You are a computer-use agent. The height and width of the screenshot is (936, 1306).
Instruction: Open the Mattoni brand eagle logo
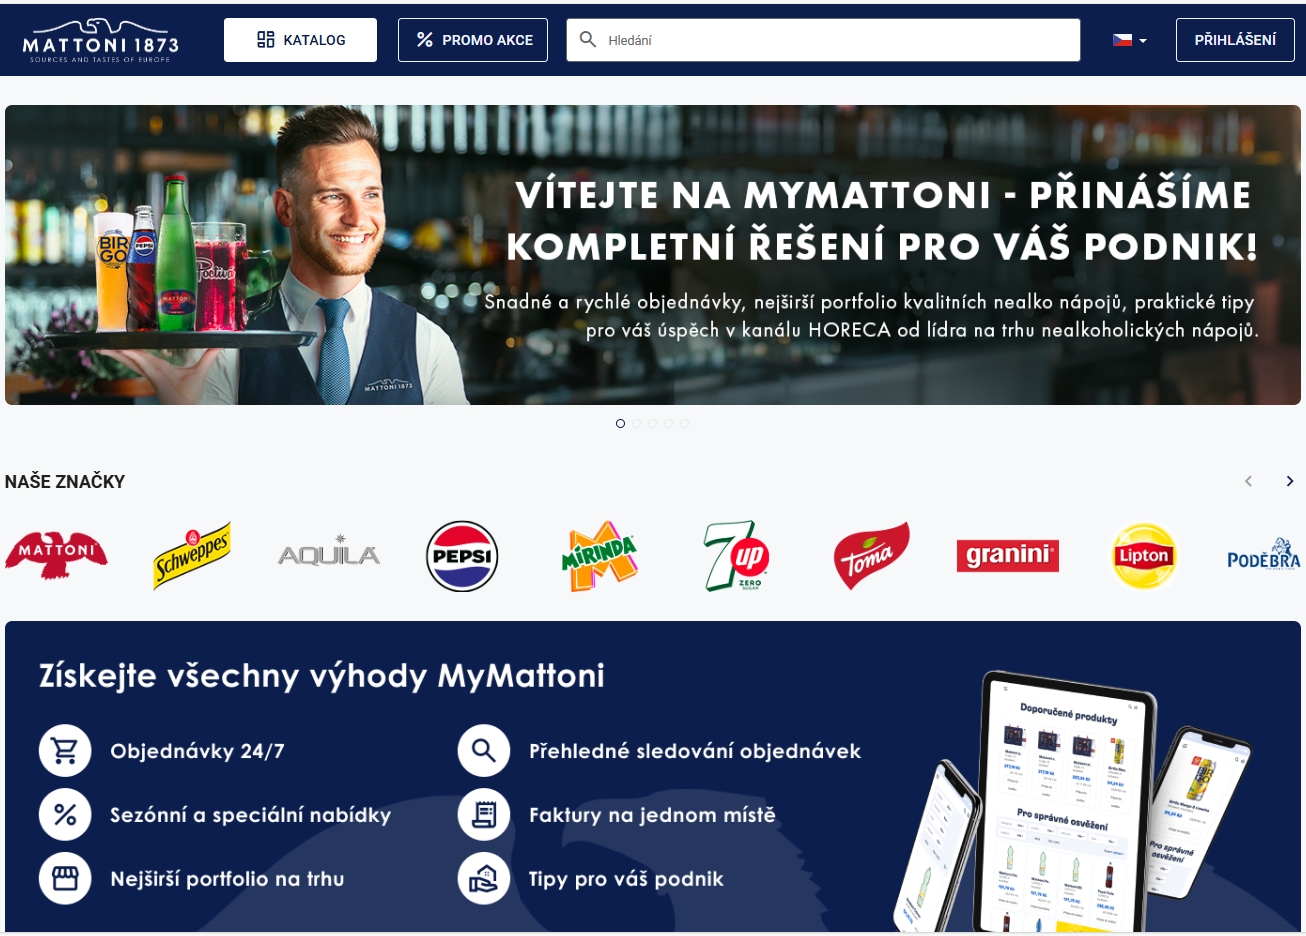56,555
